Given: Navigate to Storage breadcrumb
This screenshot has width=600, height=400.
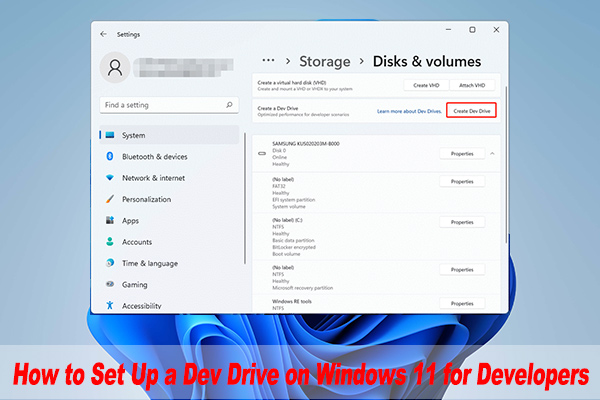Looking at the screenshot, I should [x=324, y=61].
